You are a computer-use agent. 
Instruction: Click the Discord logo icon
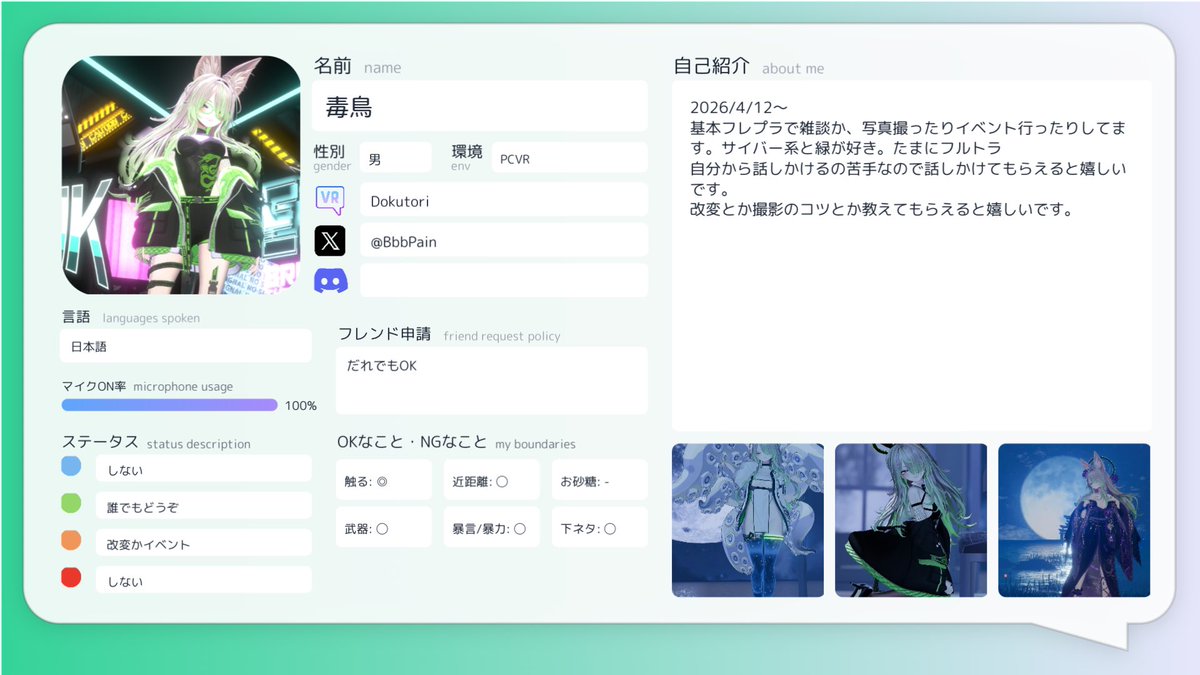pyautogui.click(x=331, y=281)
